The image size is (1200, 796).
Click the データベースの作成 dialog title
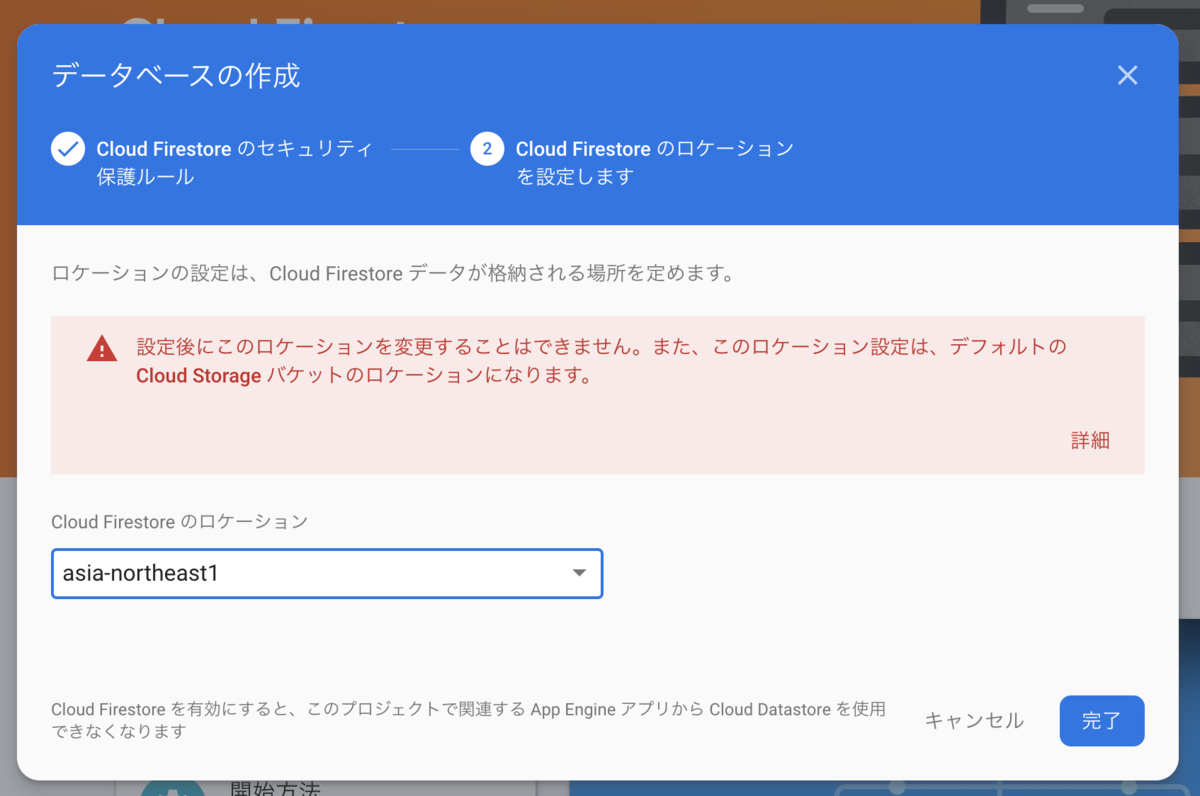click(176, 75)
